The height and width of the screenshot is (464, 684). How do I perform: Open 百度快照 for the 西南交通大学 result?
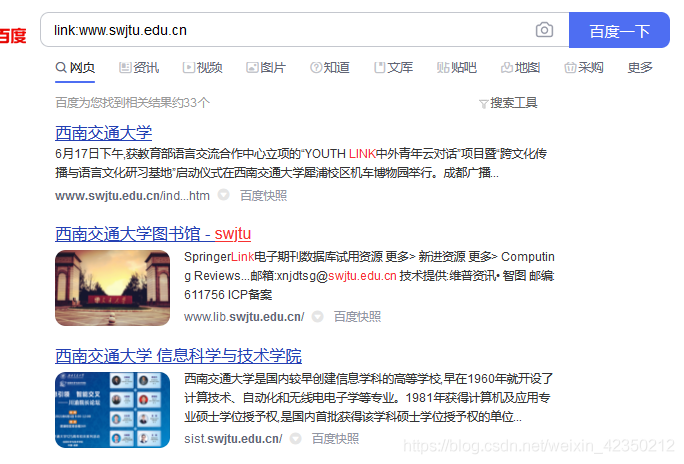pyautogui.click(x=263, y=196)
